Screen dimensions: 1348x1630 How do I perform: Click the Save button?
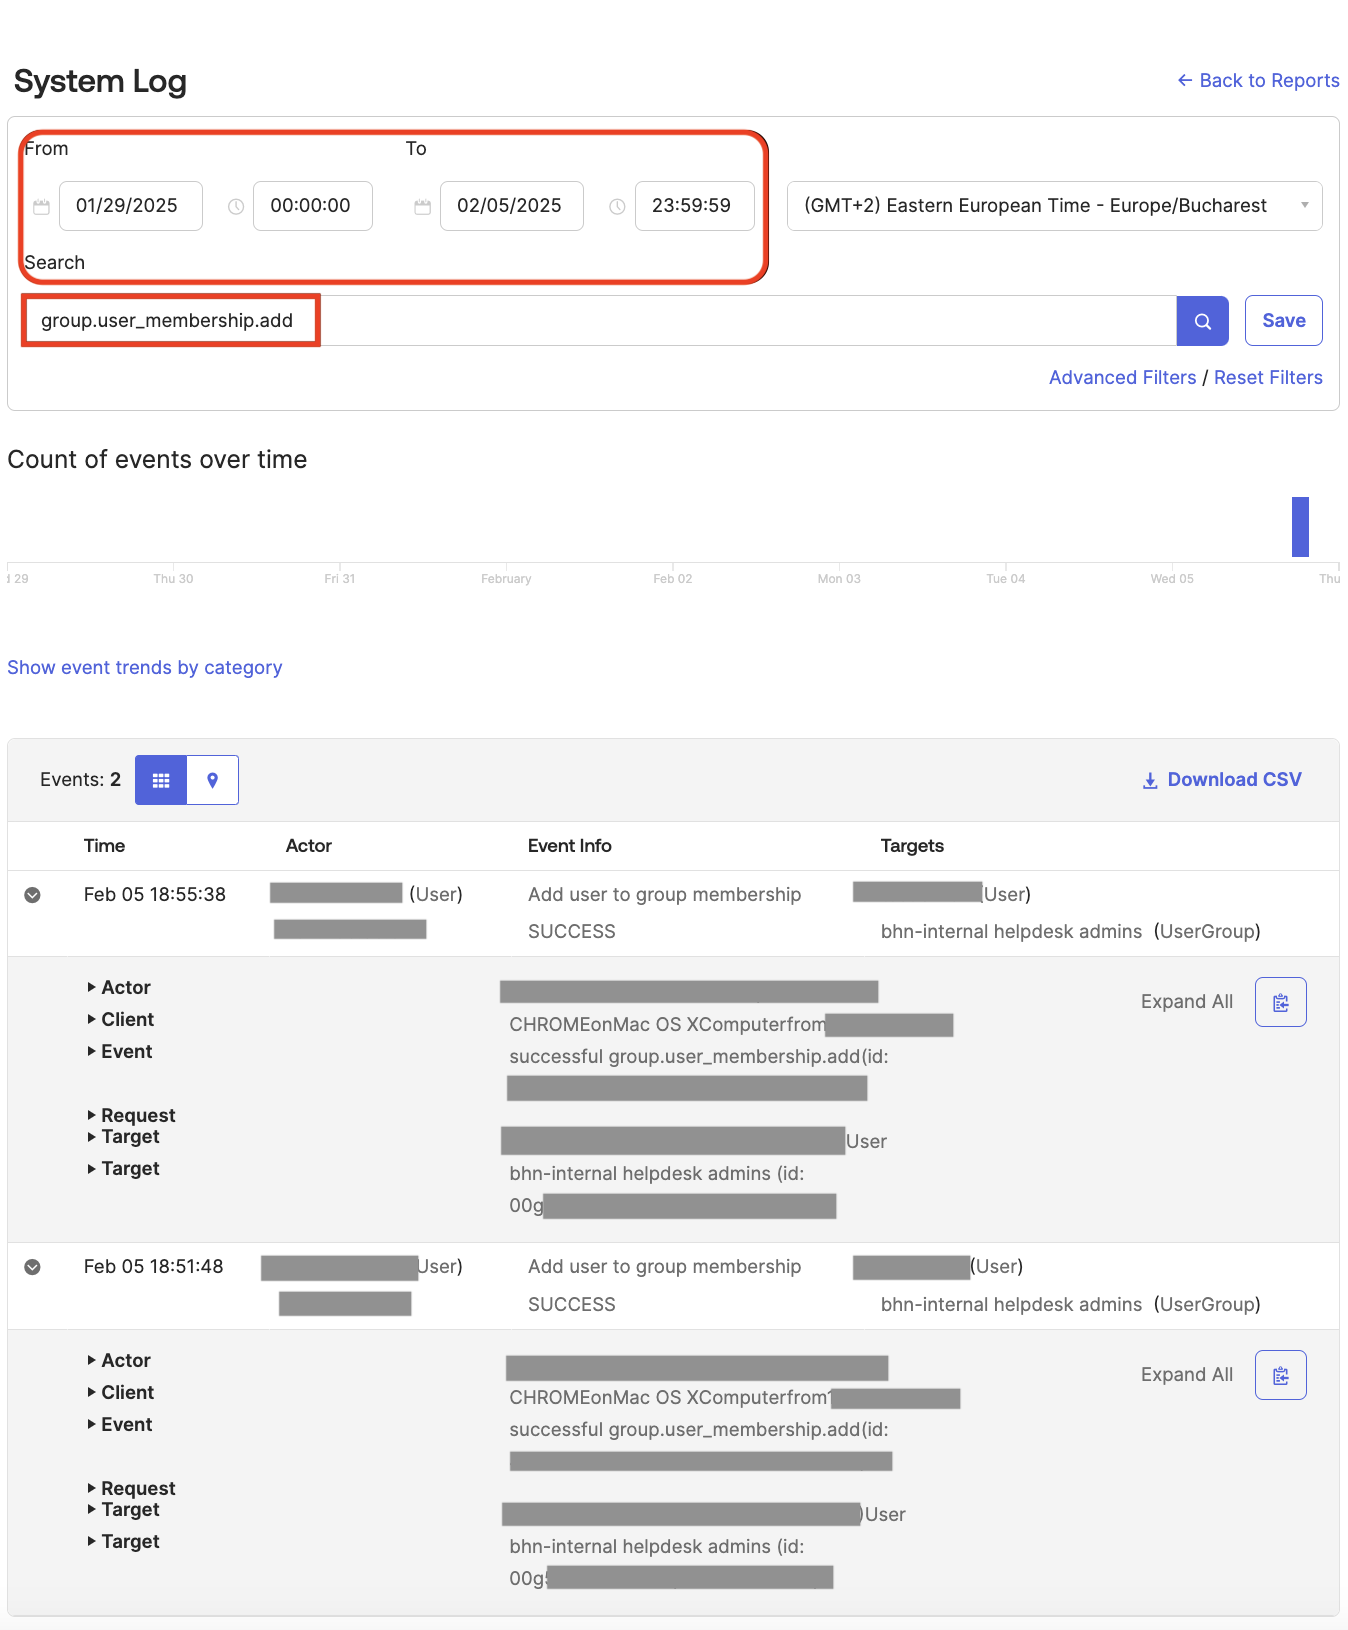1283,321
